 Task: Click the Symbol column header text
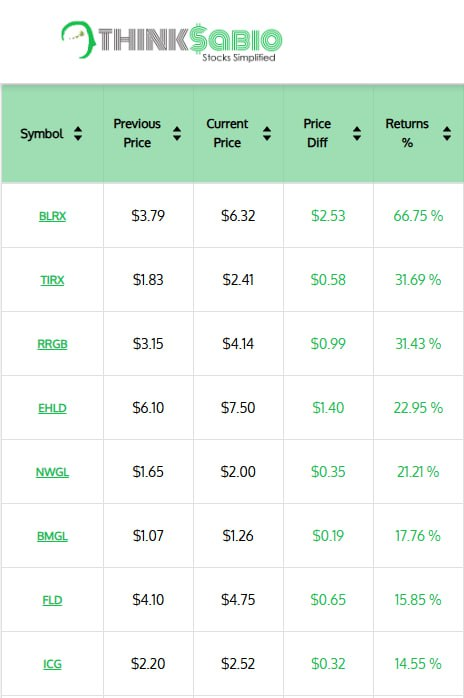tap(42, 134)
